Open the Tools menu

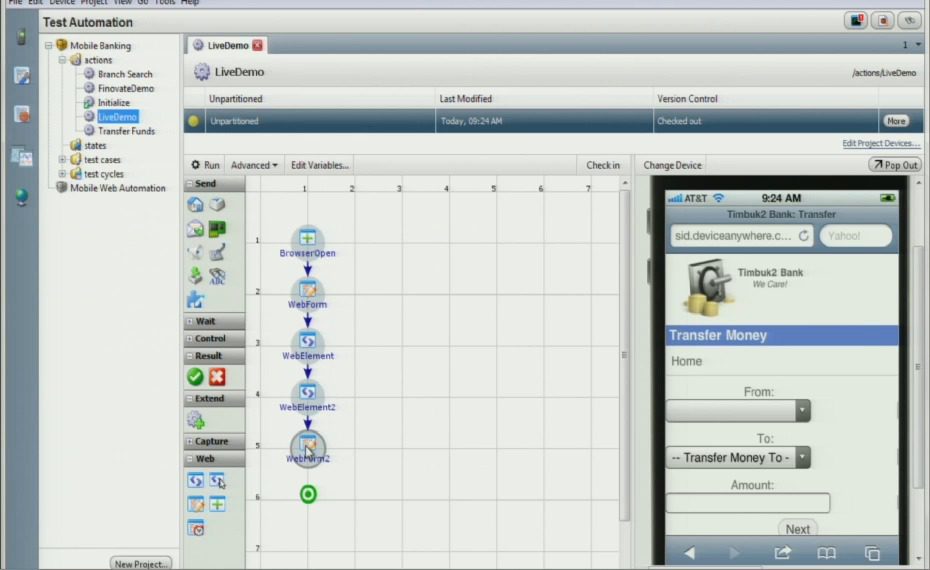tap(164, 3)
